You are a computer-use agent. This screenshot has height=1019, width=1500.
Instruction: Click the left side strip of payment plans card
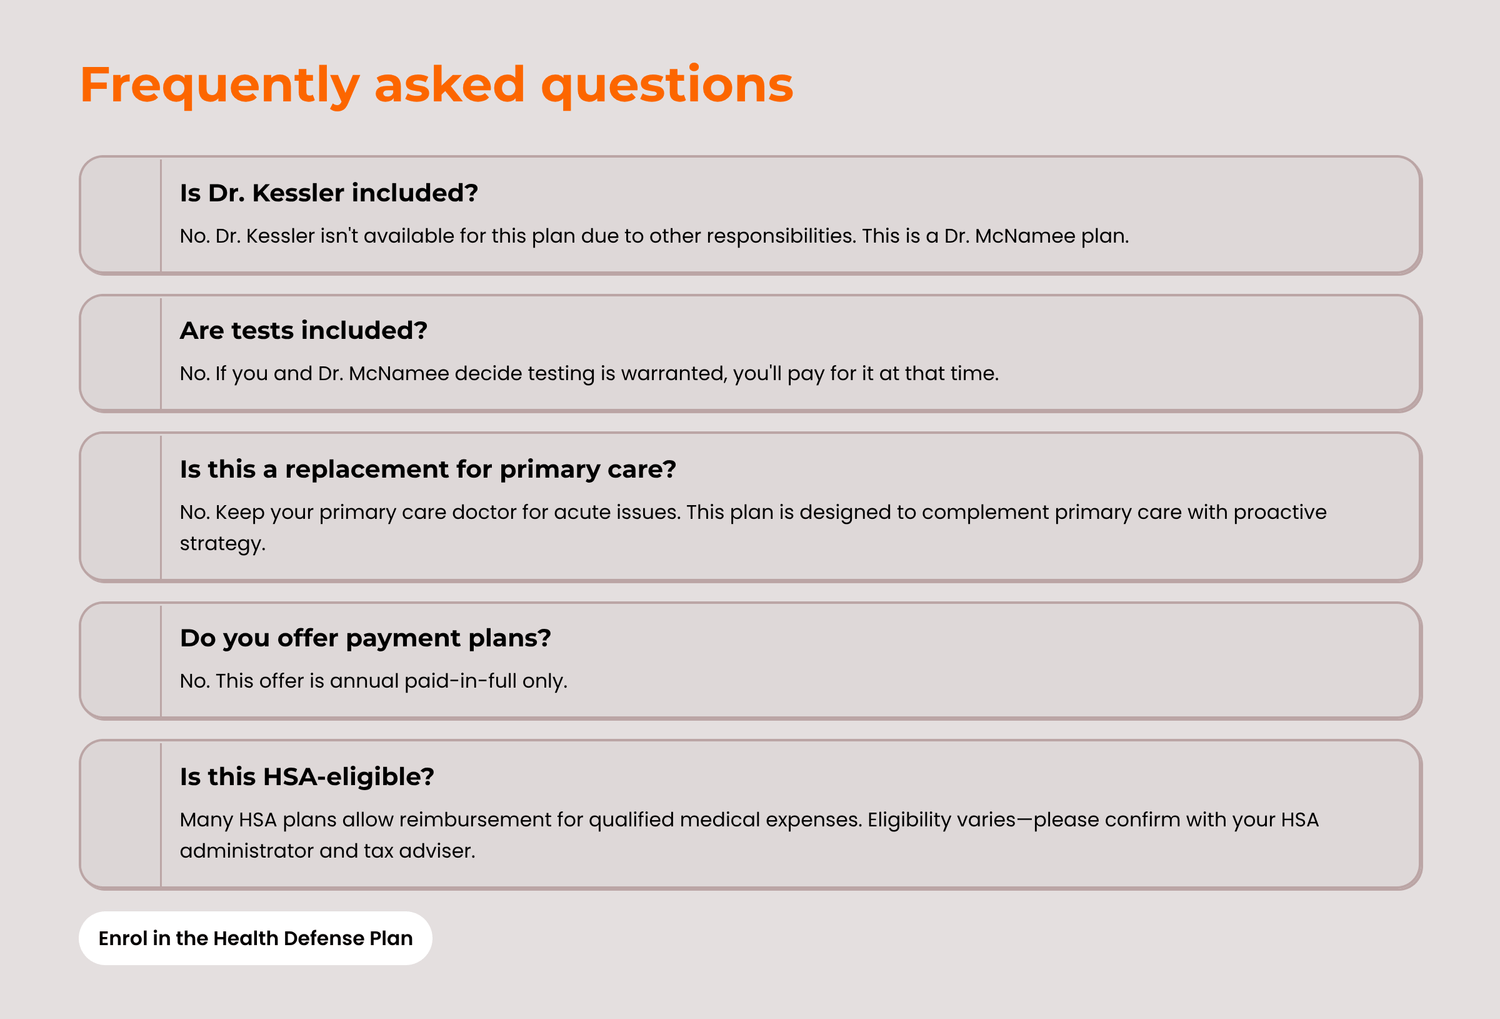[120, 660]
